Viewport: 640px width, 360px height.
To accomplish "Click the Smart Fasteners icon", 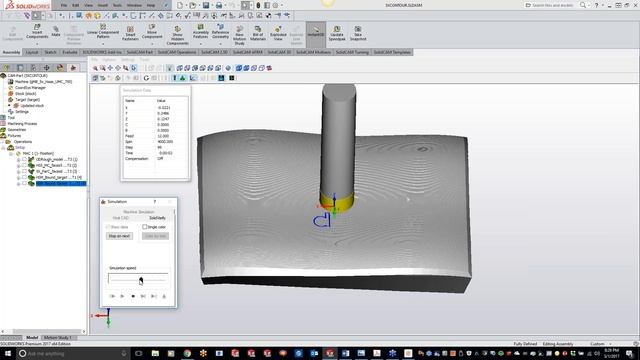I will [130, 29].
